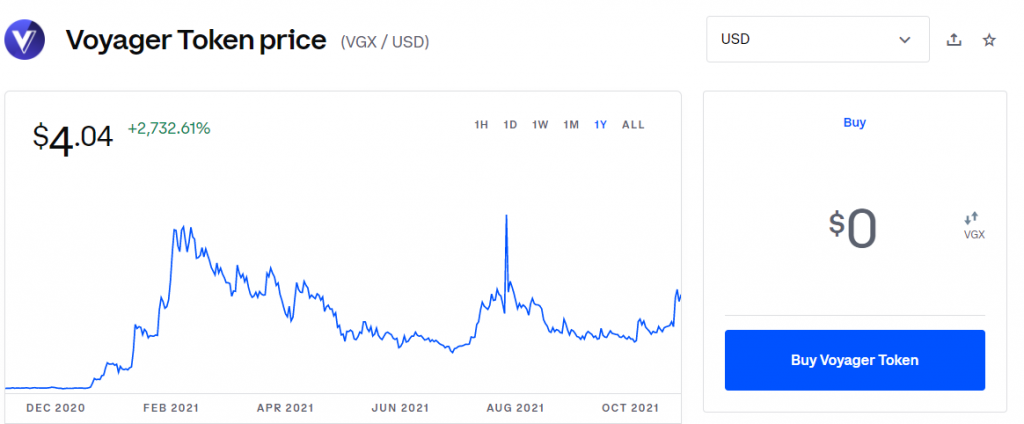Screen dimensions: 1024x424
Task: Click the FEB 2021 axis label
Action: [171, 408]
